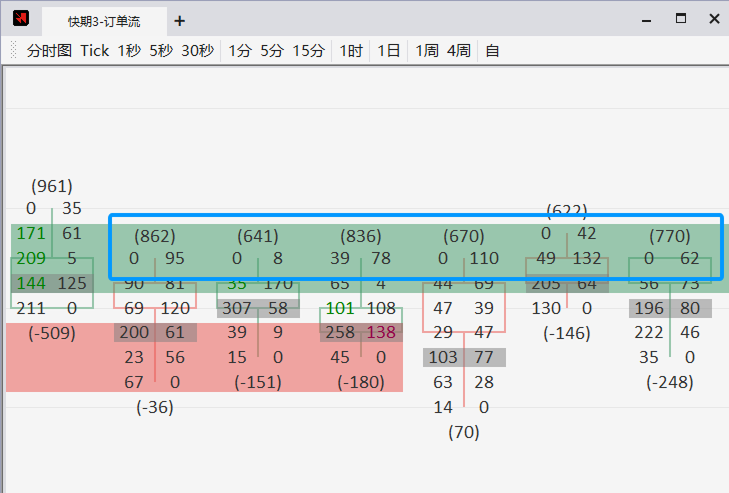Open a new tab with plus button
Viewport: 729px width, 493px height.
pos(179,21)
